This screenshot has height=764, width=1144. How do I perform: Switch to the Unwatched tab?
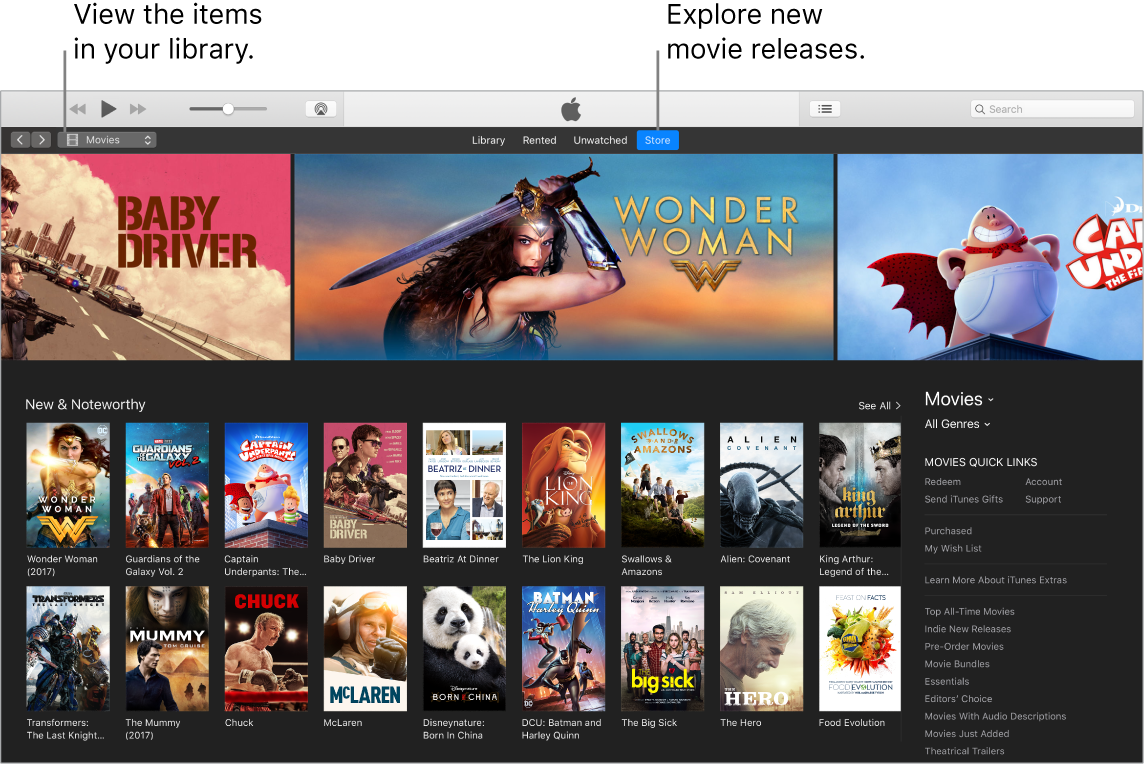click(600, 140)
